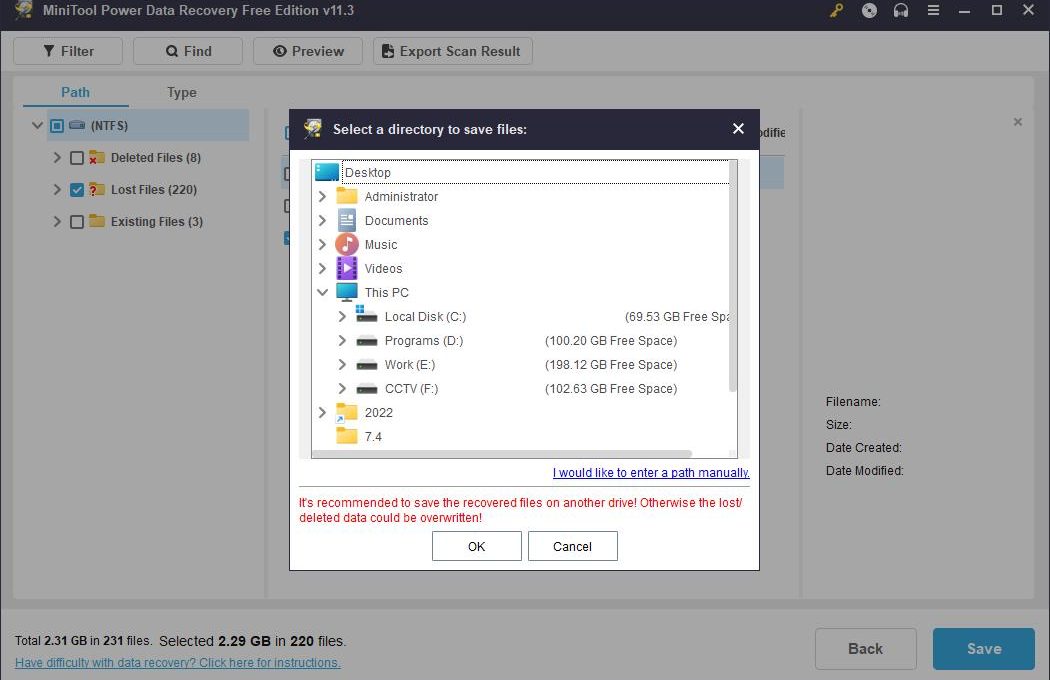This screenshot has height=680, width=1050.
Task: Confirm with the OK button
Action: (x=477, y=546)
